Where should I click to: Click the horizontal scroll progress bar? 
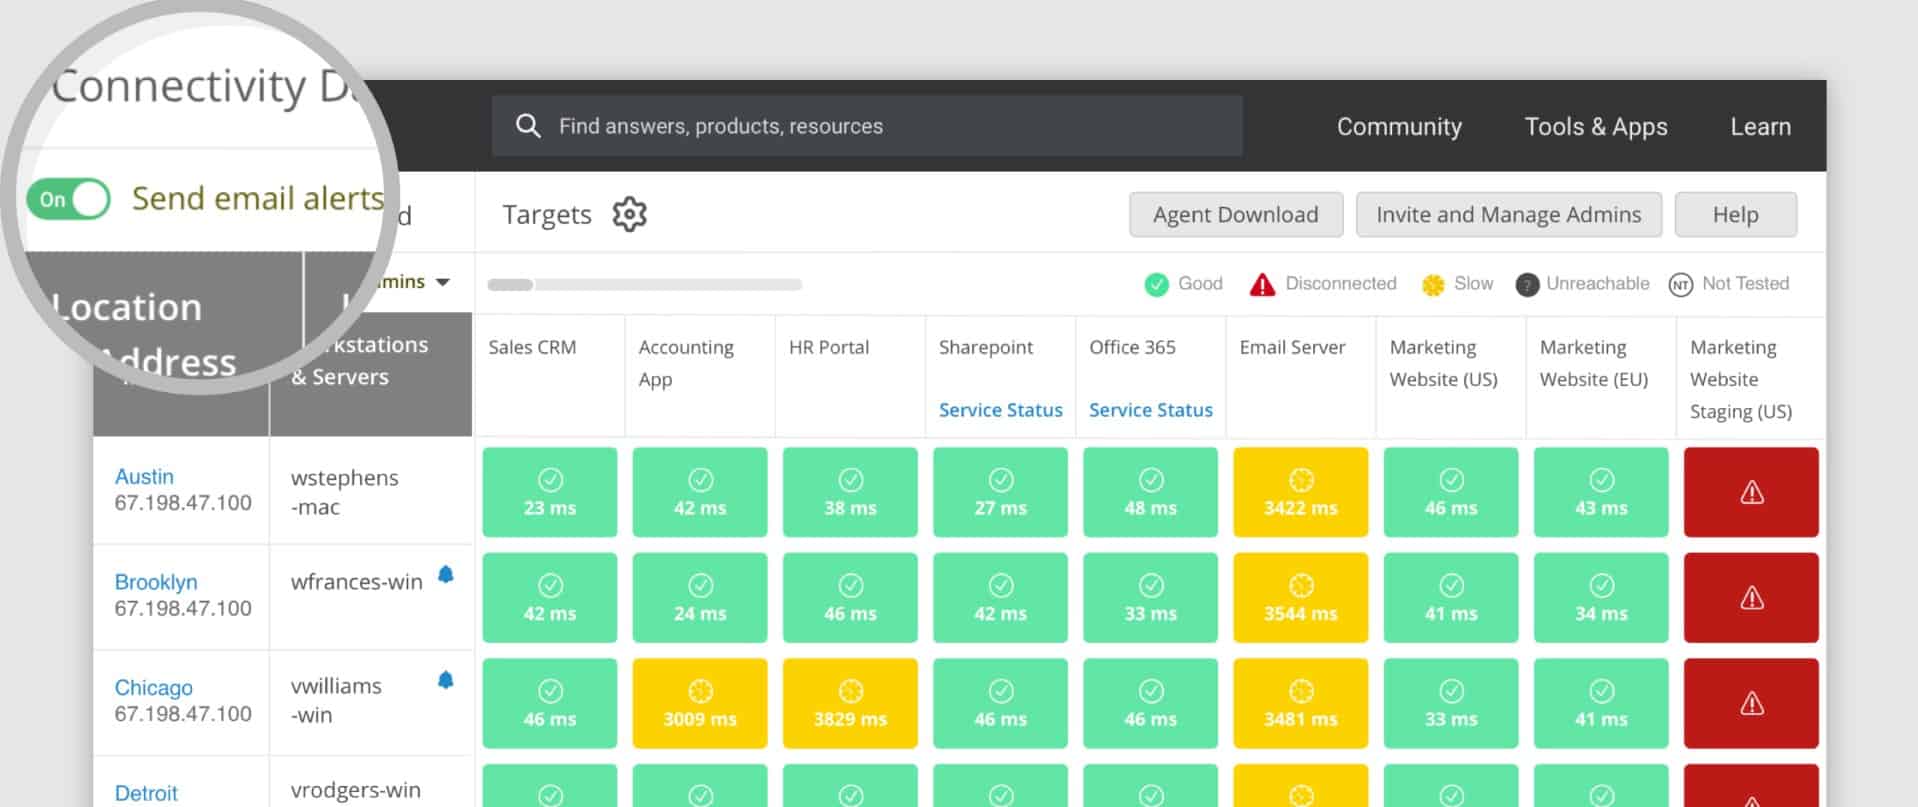645,285
